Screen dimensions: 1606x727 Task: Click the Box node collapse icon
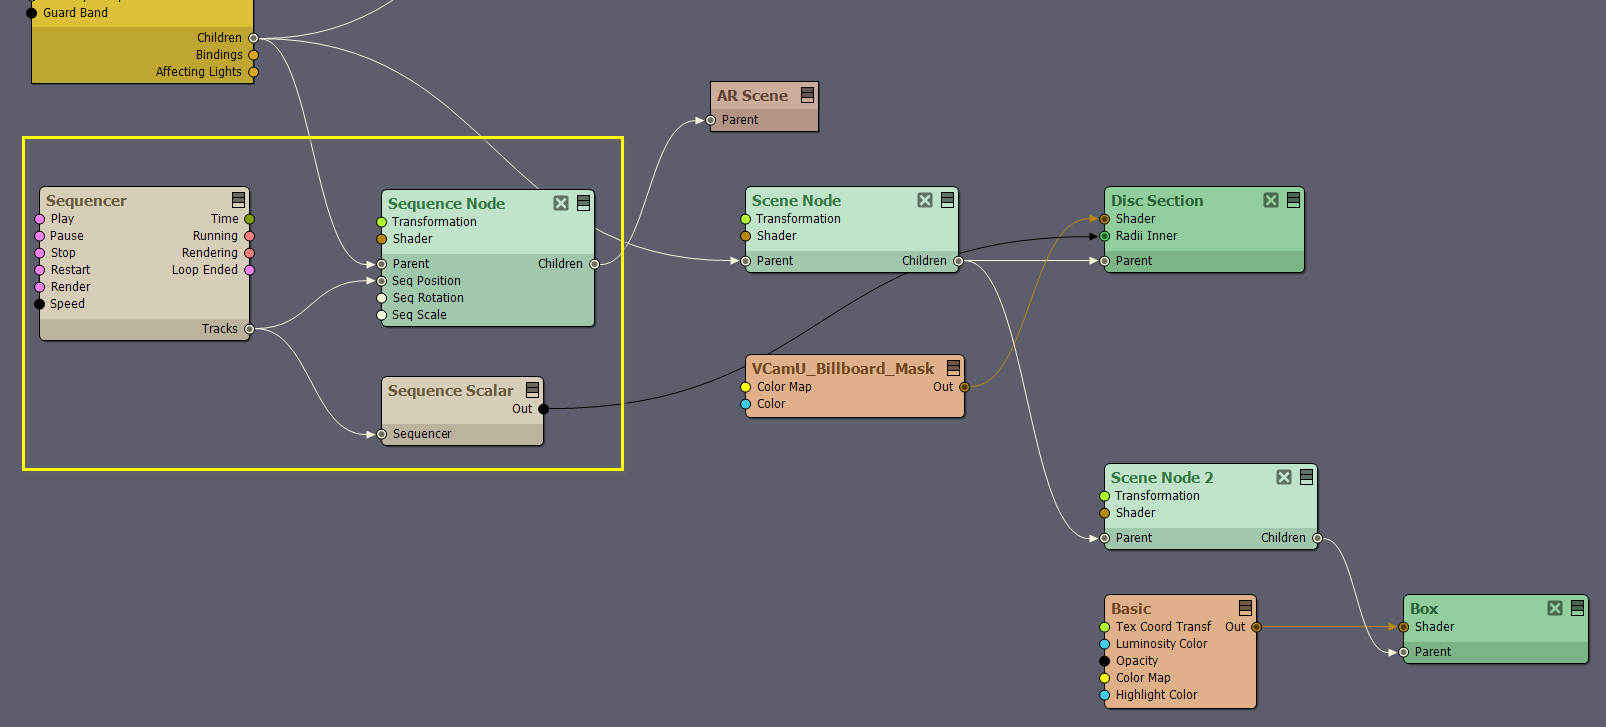pos(1577,608)
